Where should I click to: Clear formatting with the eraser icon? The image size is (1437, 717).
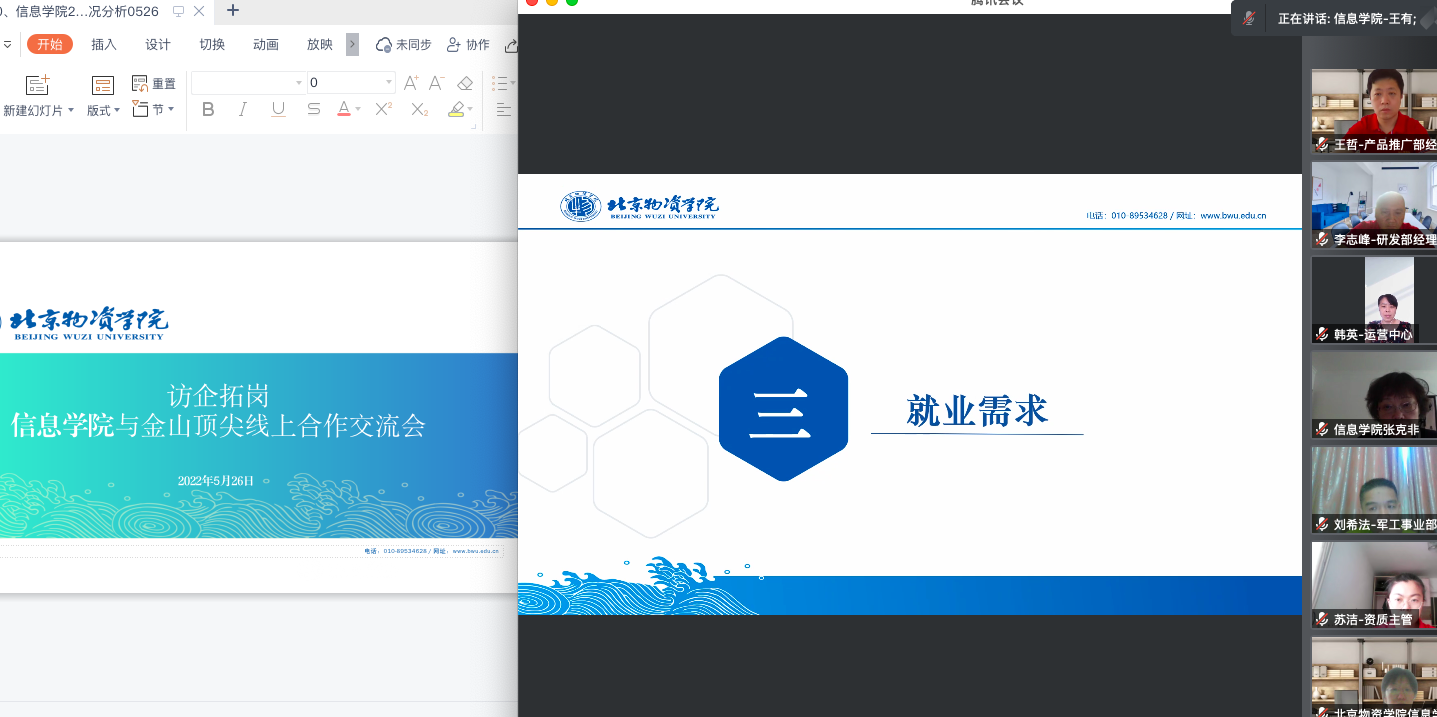click(465, 83)
